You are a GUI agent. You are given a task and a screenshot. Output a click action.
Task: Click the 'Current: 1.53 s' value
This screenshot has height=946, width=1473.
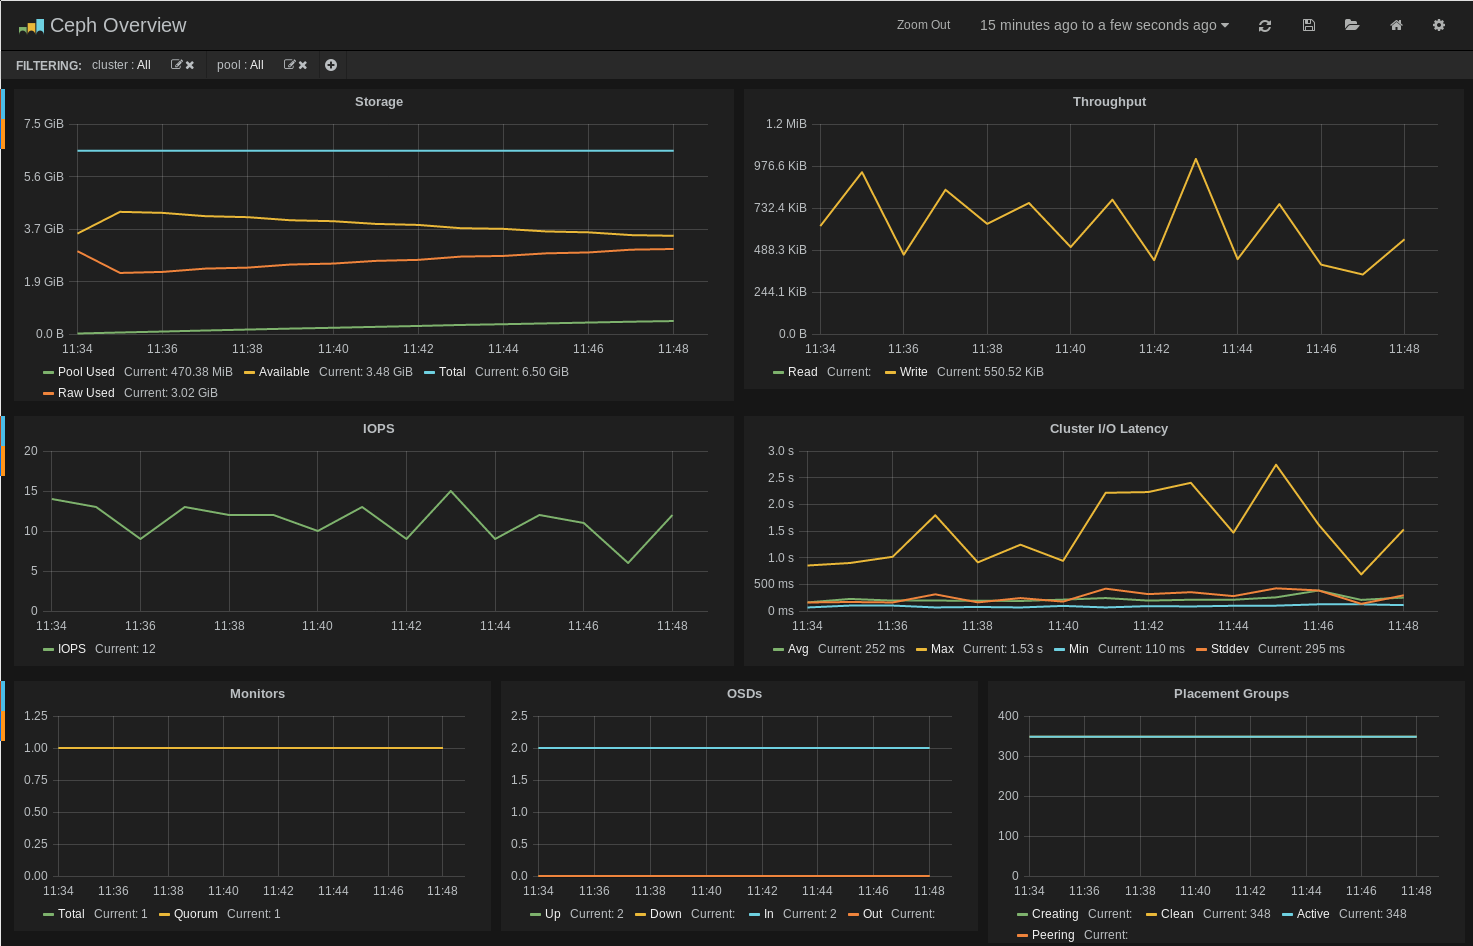point(1002,649)
